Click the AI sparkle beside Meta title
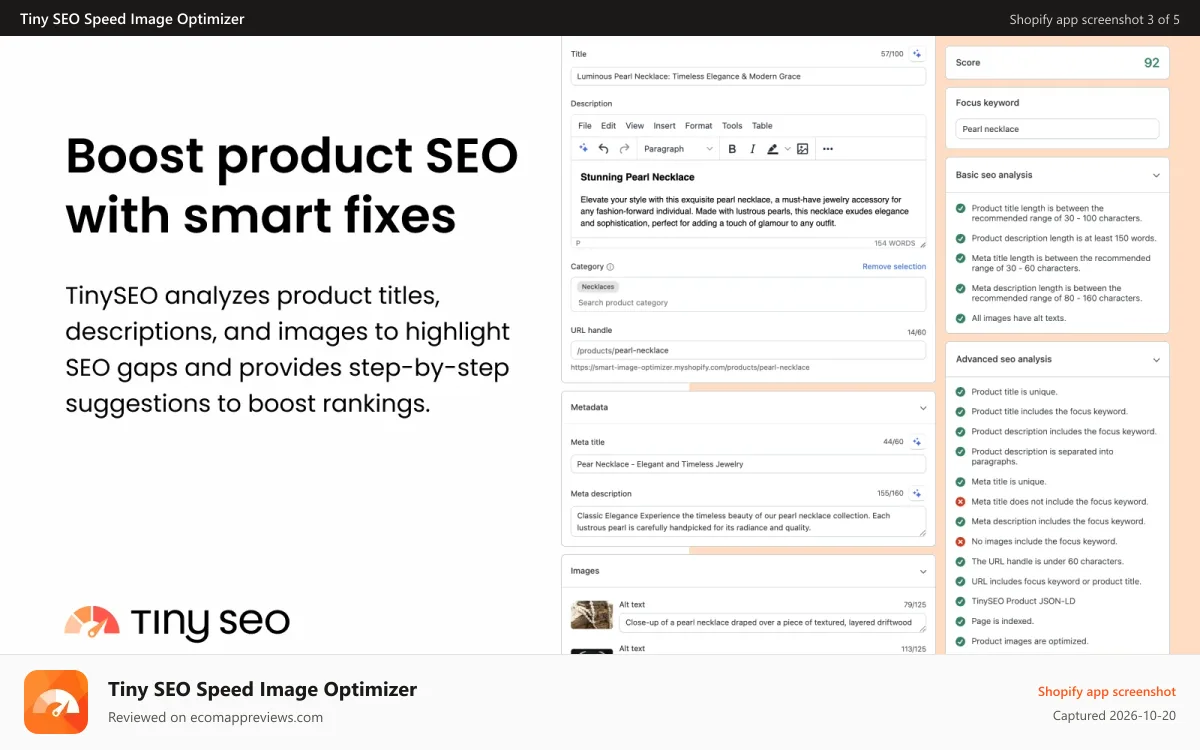1200x750 pixels. [x=917, y=442]
